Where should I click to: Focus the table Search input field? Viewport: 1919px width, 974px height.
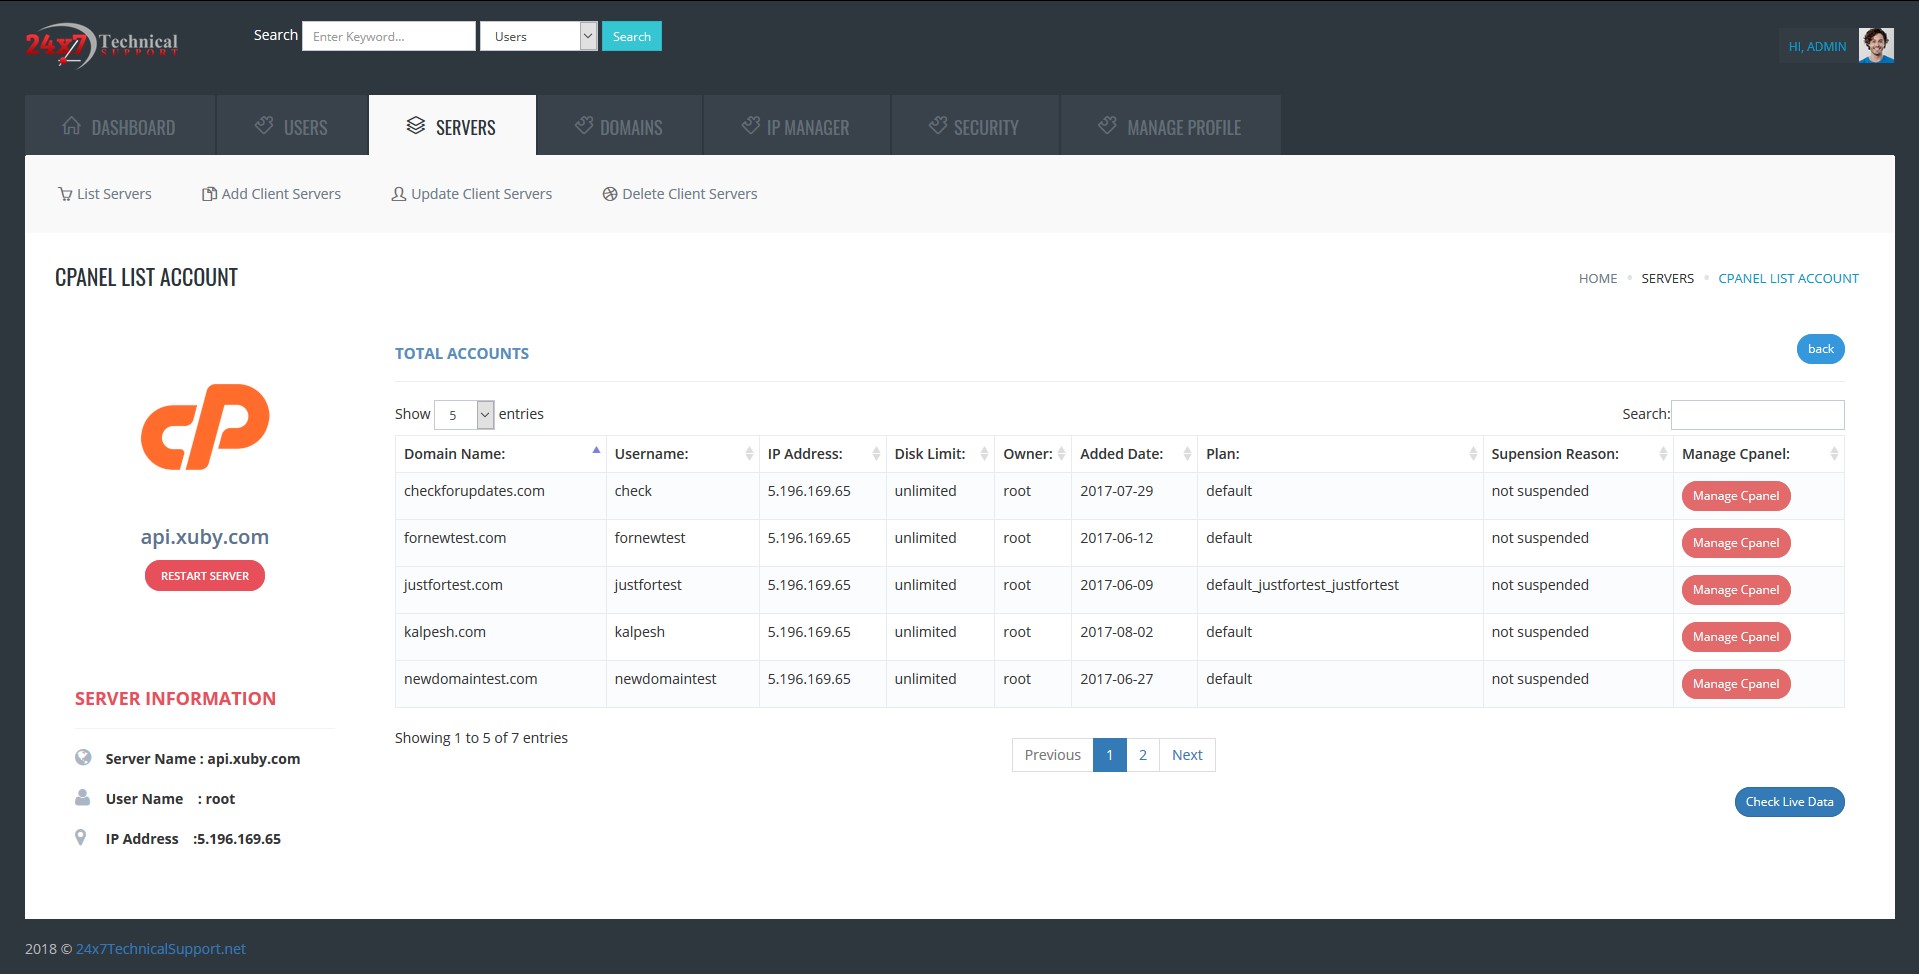point(1757,414)
